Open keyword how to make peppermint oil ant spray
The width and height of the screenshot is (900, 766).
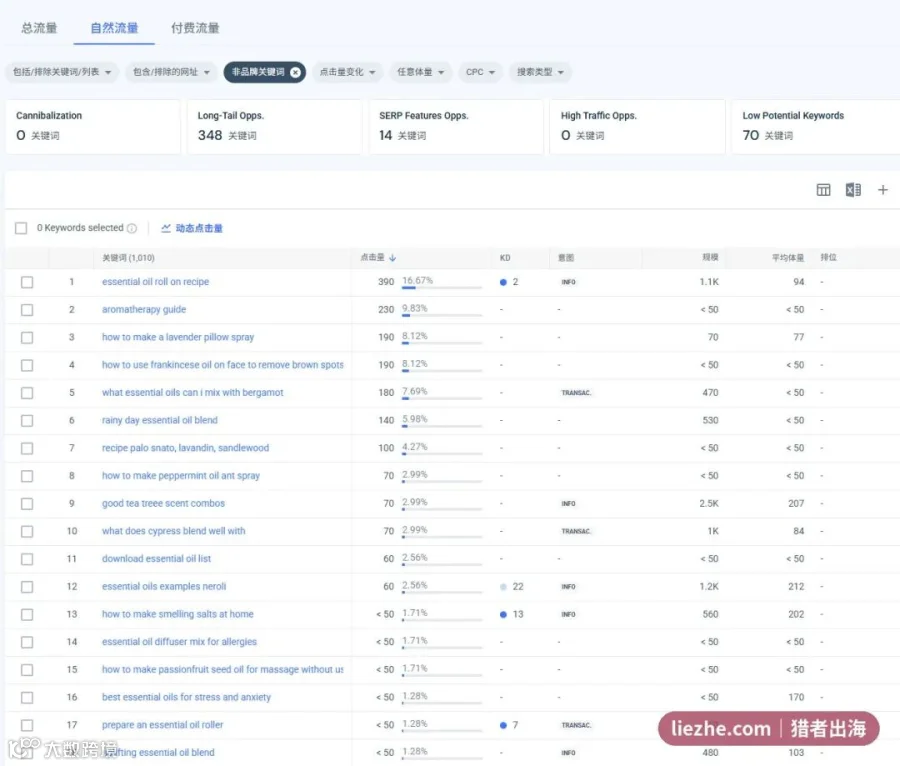point(181,476)
